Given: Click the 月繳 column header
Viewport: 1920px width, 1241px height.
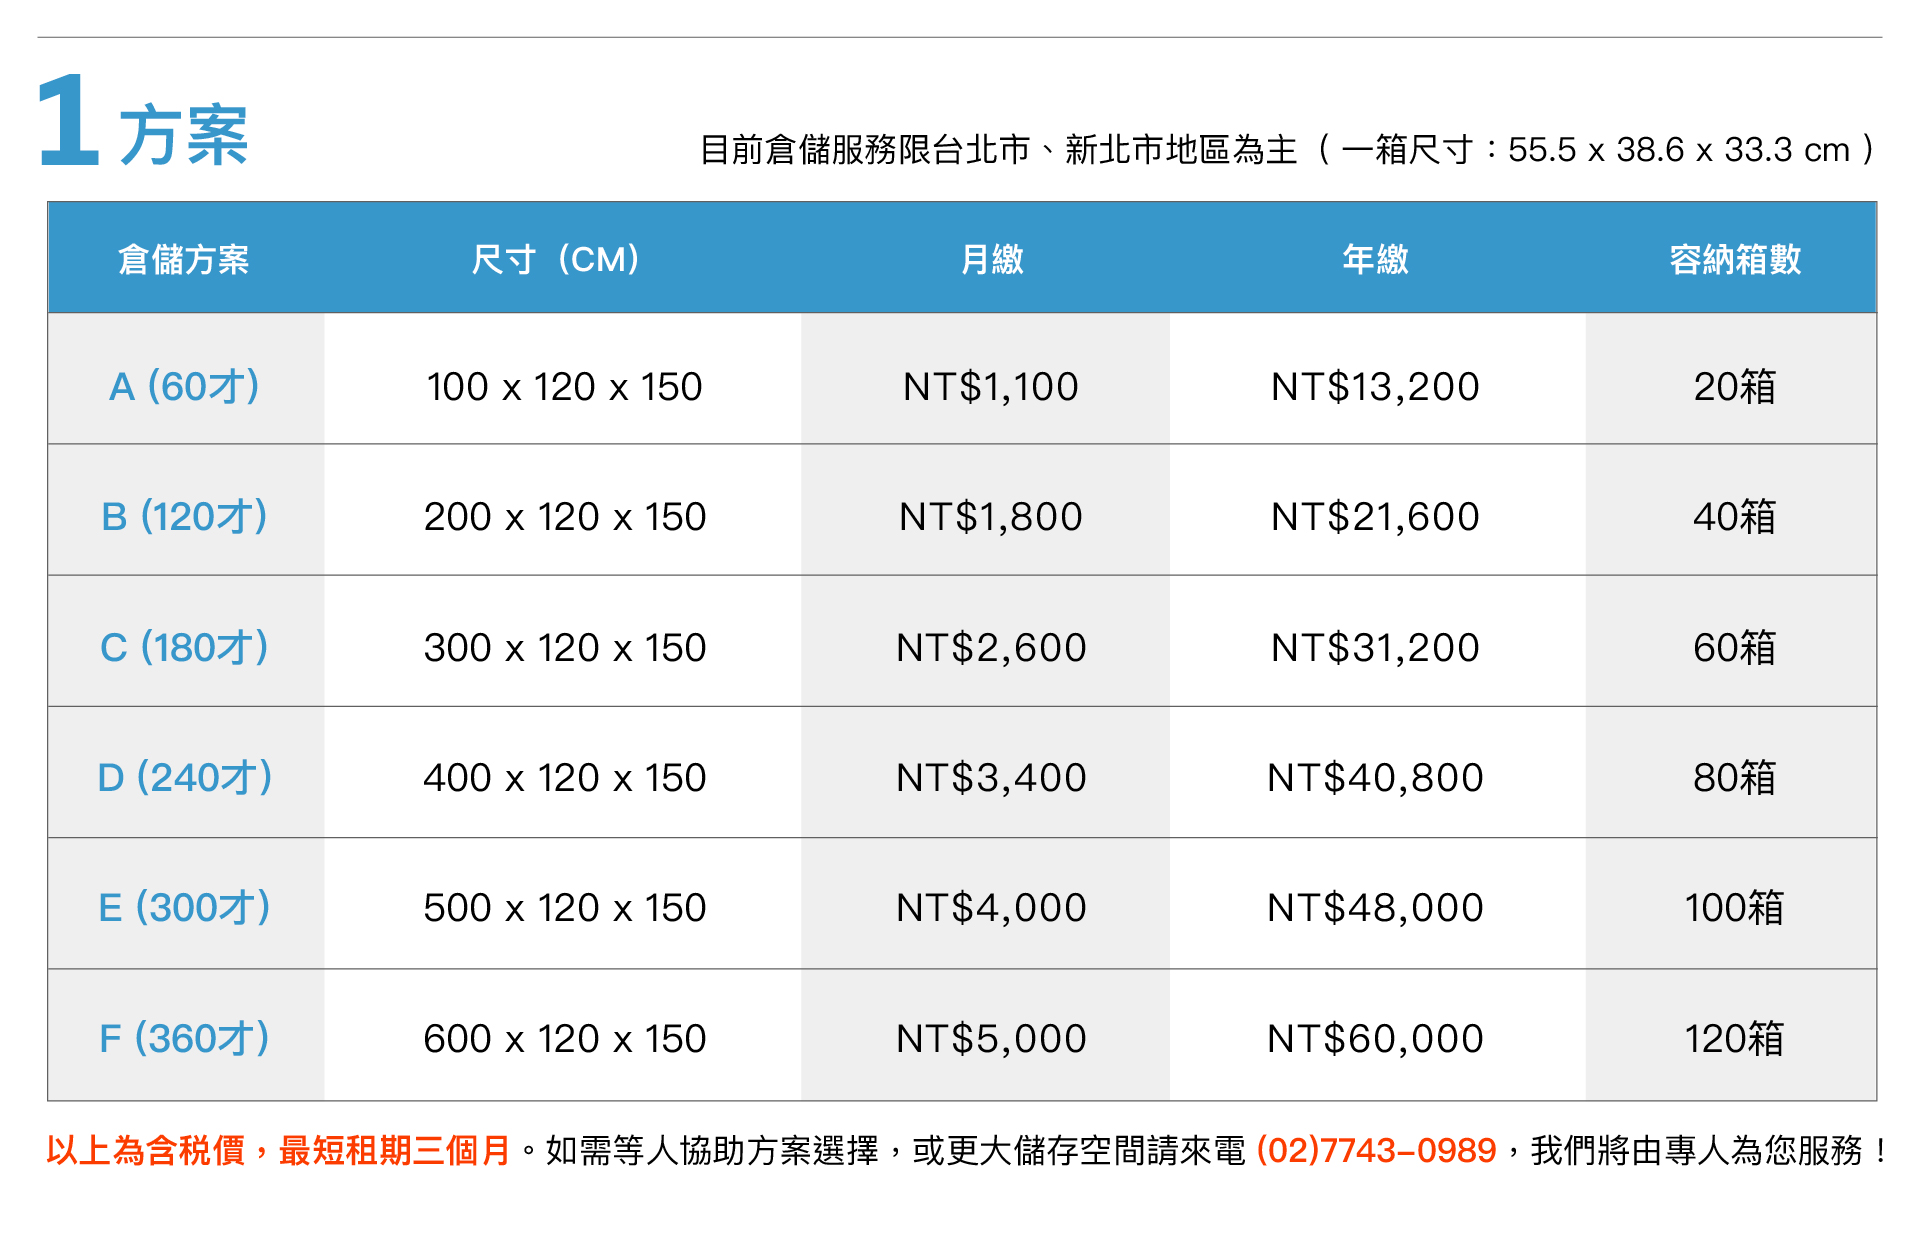Looking at the screenshot, I should [x=991, y=259].
